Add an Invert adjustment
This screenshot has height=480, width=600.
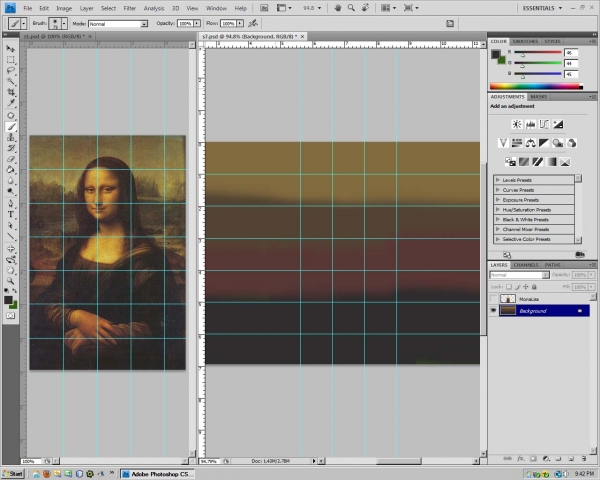pyautogui.click(x=510, y=162)
